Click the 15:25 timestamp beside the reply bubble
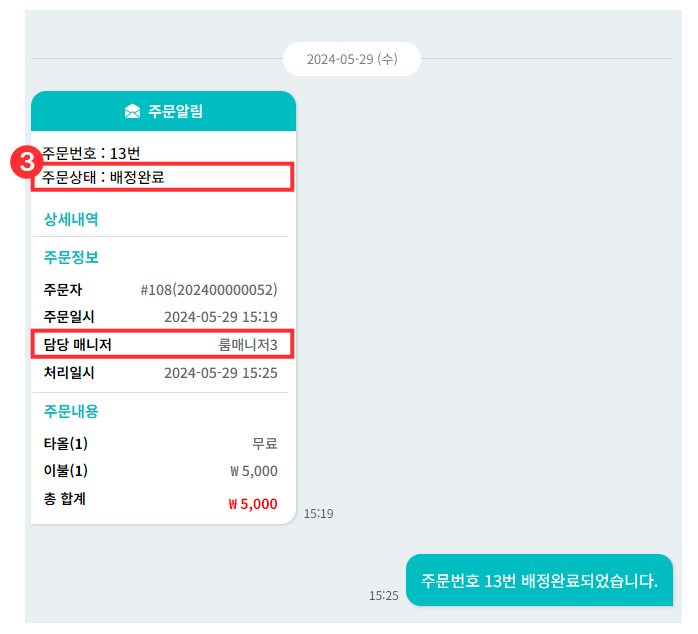 (x=383, y=595)
